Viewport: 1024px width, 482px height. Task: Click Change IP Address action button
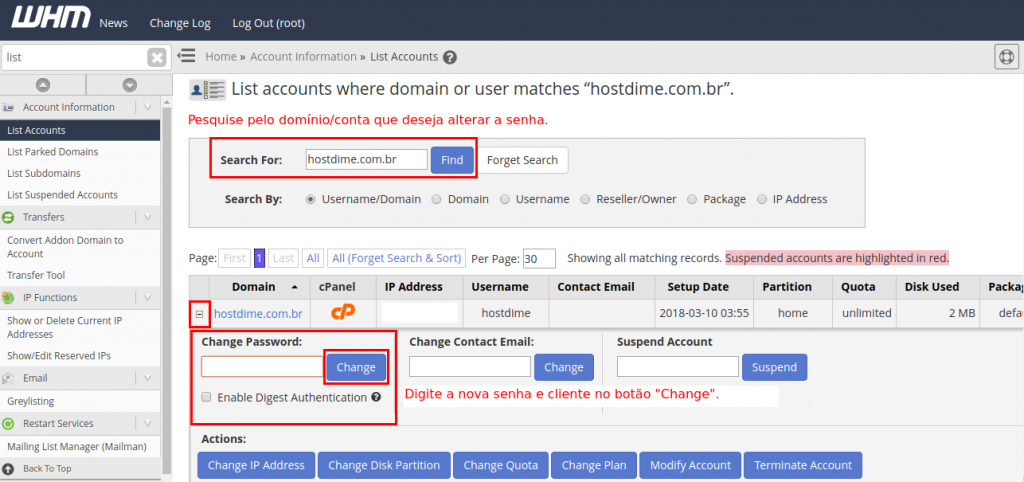[256, 466]
